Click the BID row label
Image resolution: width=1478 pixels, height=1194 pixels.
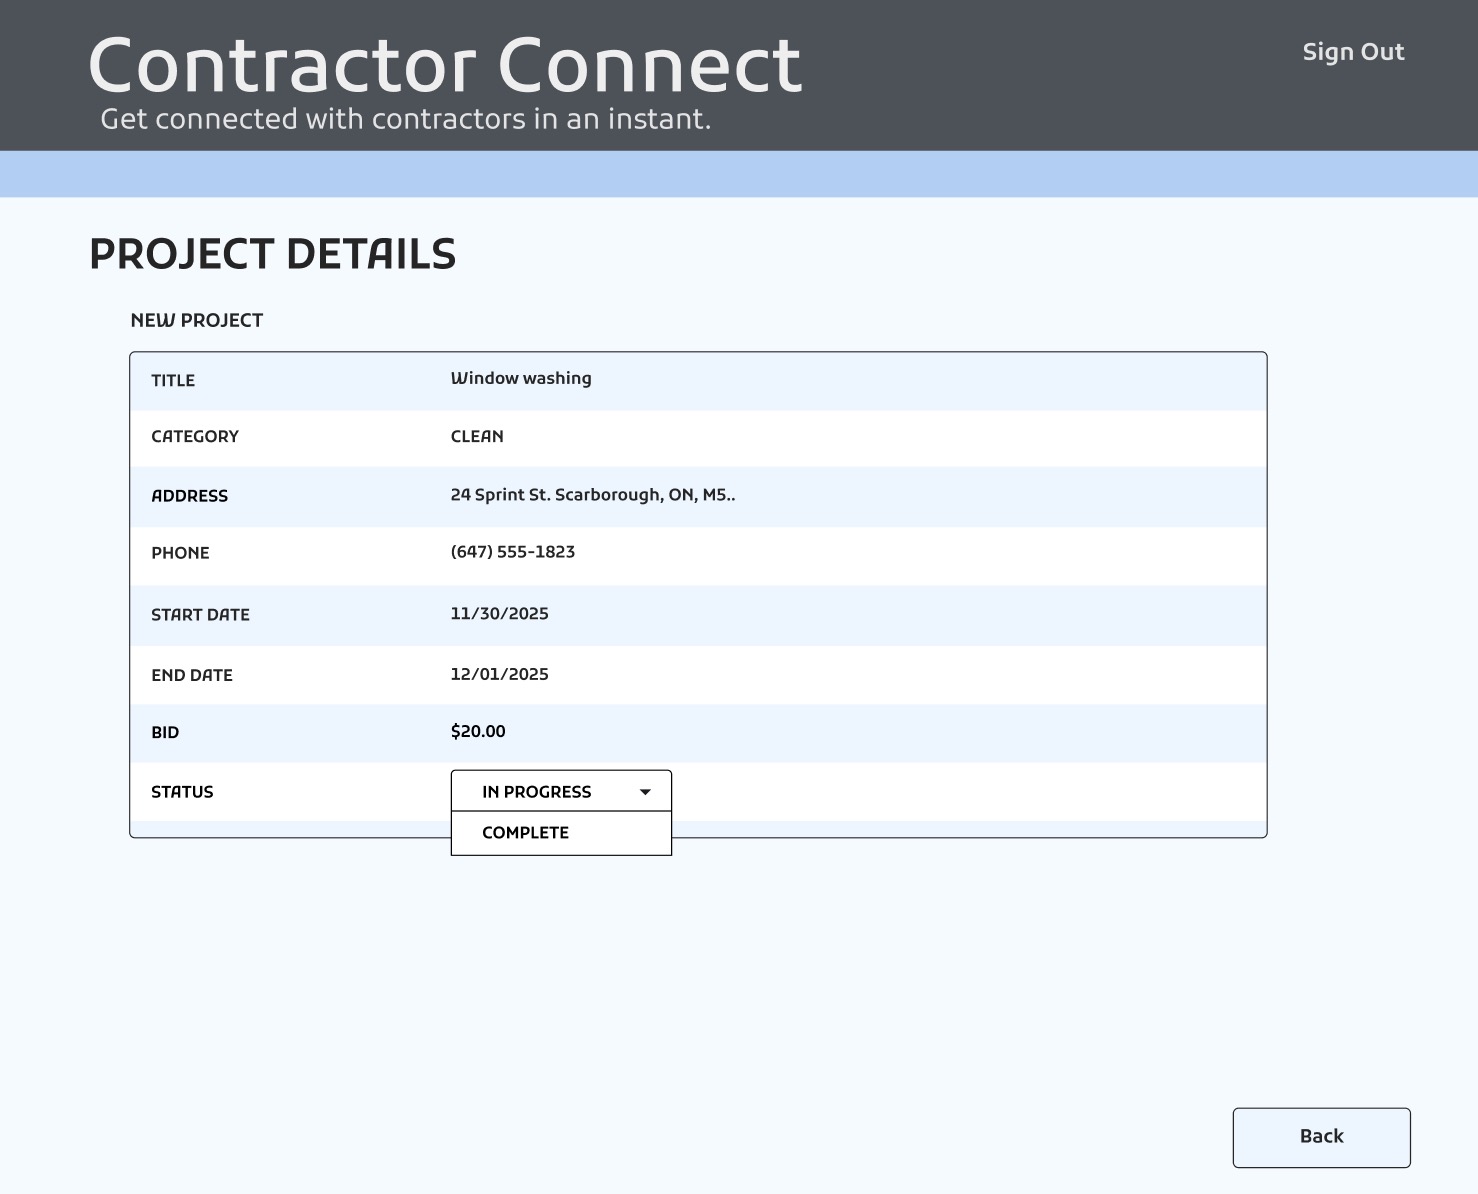(165, 733)
